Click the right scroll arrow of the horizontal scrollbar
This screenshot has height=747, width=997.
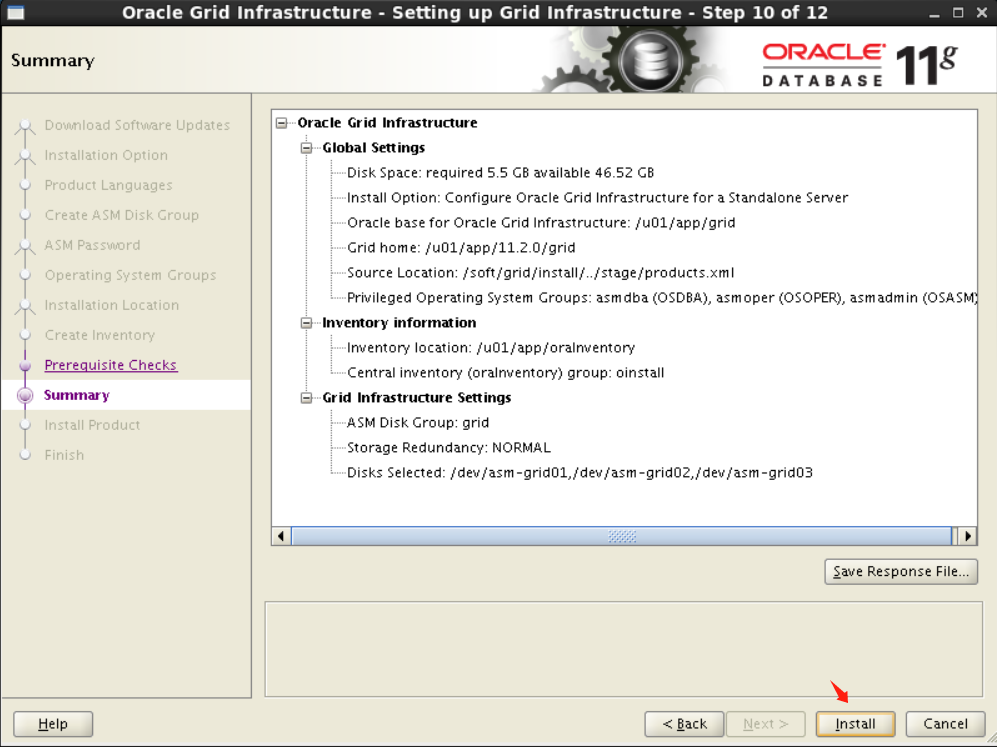coord(967,536)
